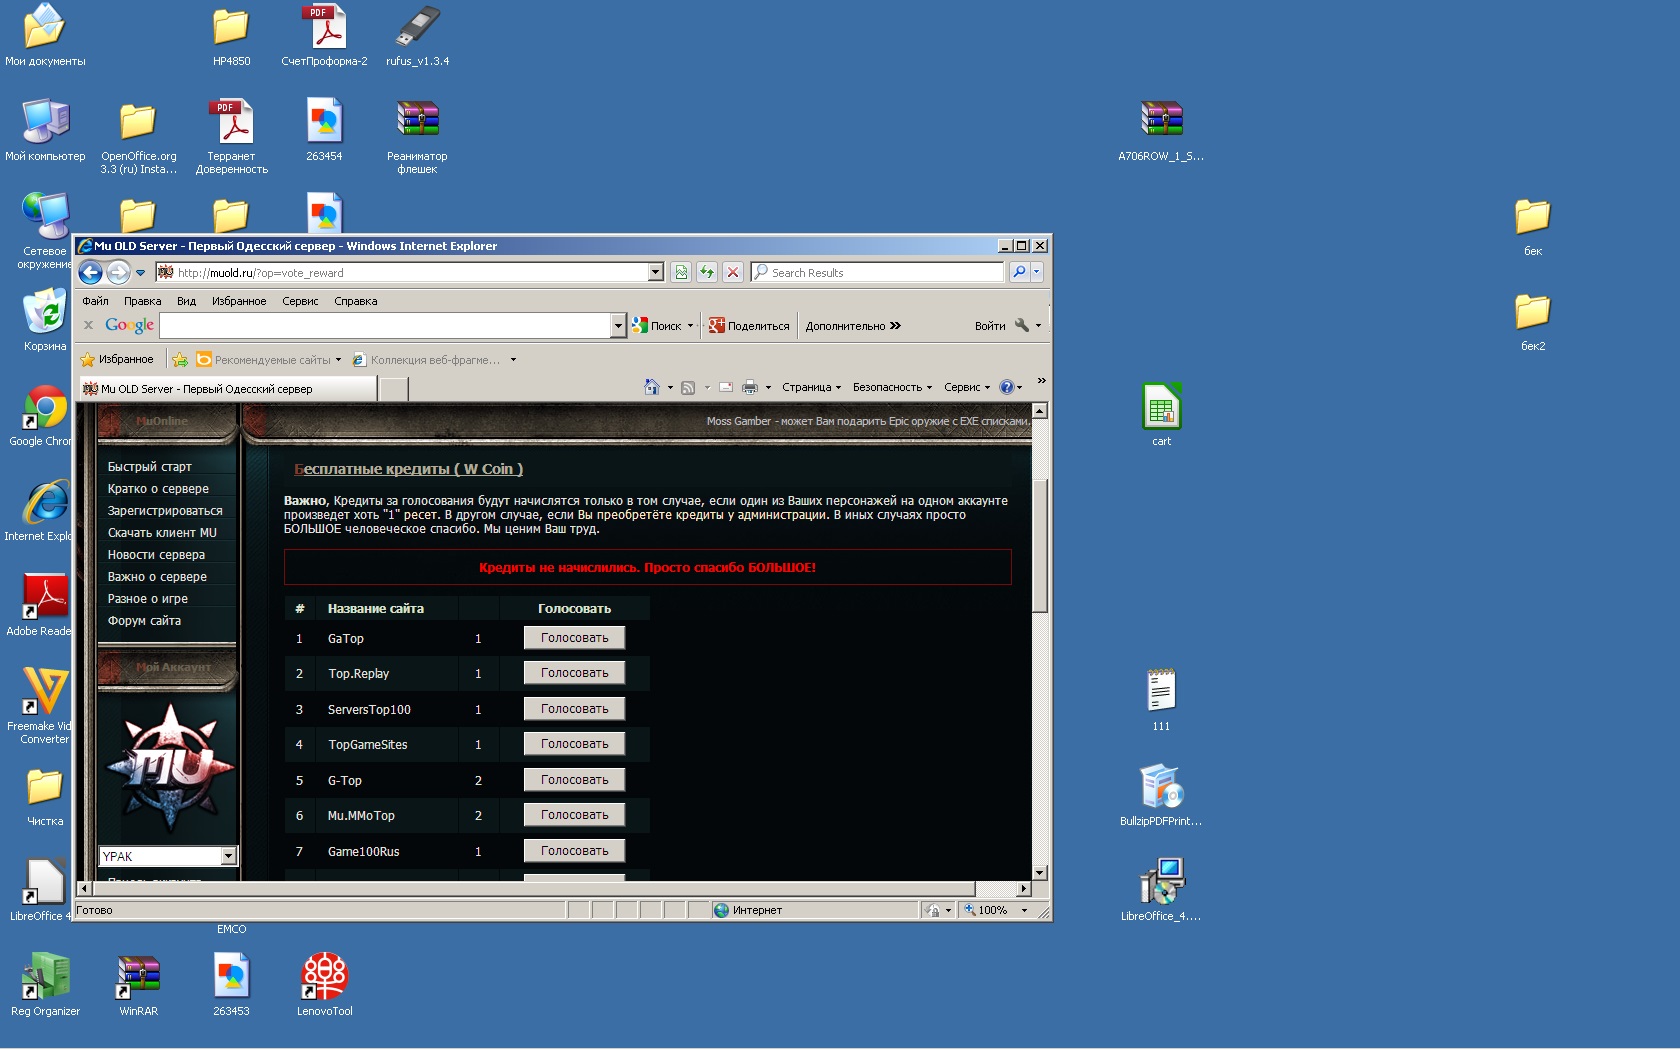Open recent pages dropdown next to Forward
Screen dimensions: 1680x1050
[x=140, y=272]
